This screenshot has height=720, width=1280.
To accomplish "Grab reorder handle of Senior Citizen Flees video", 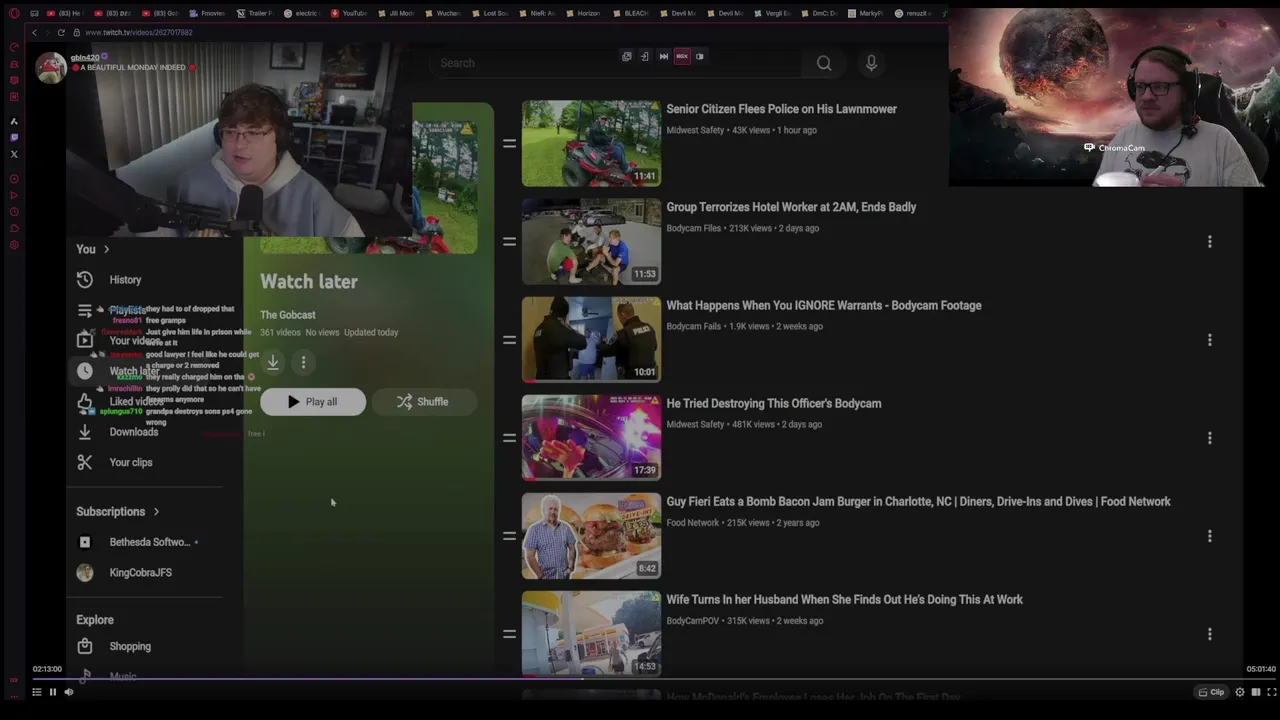I will 509,144.
